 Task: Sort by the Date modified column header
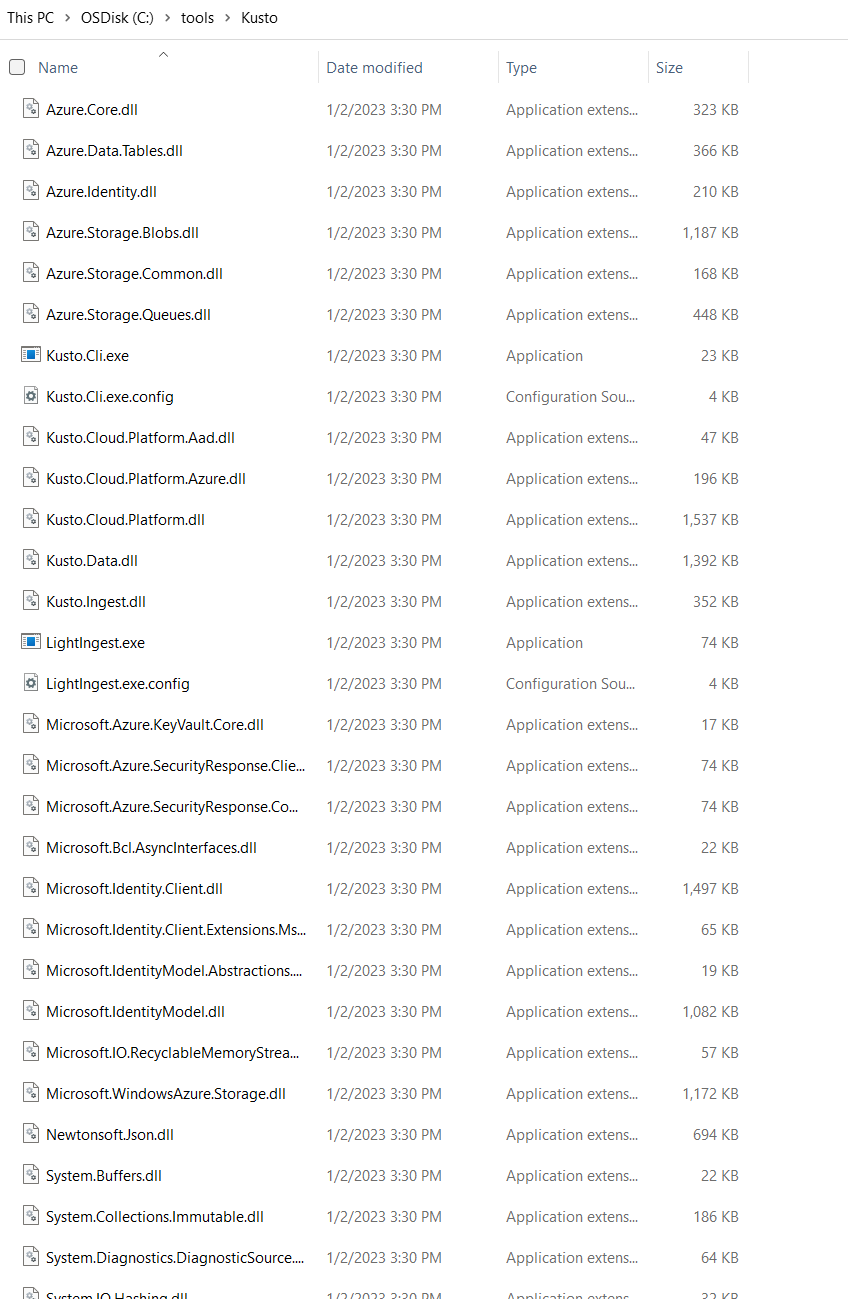375,68
